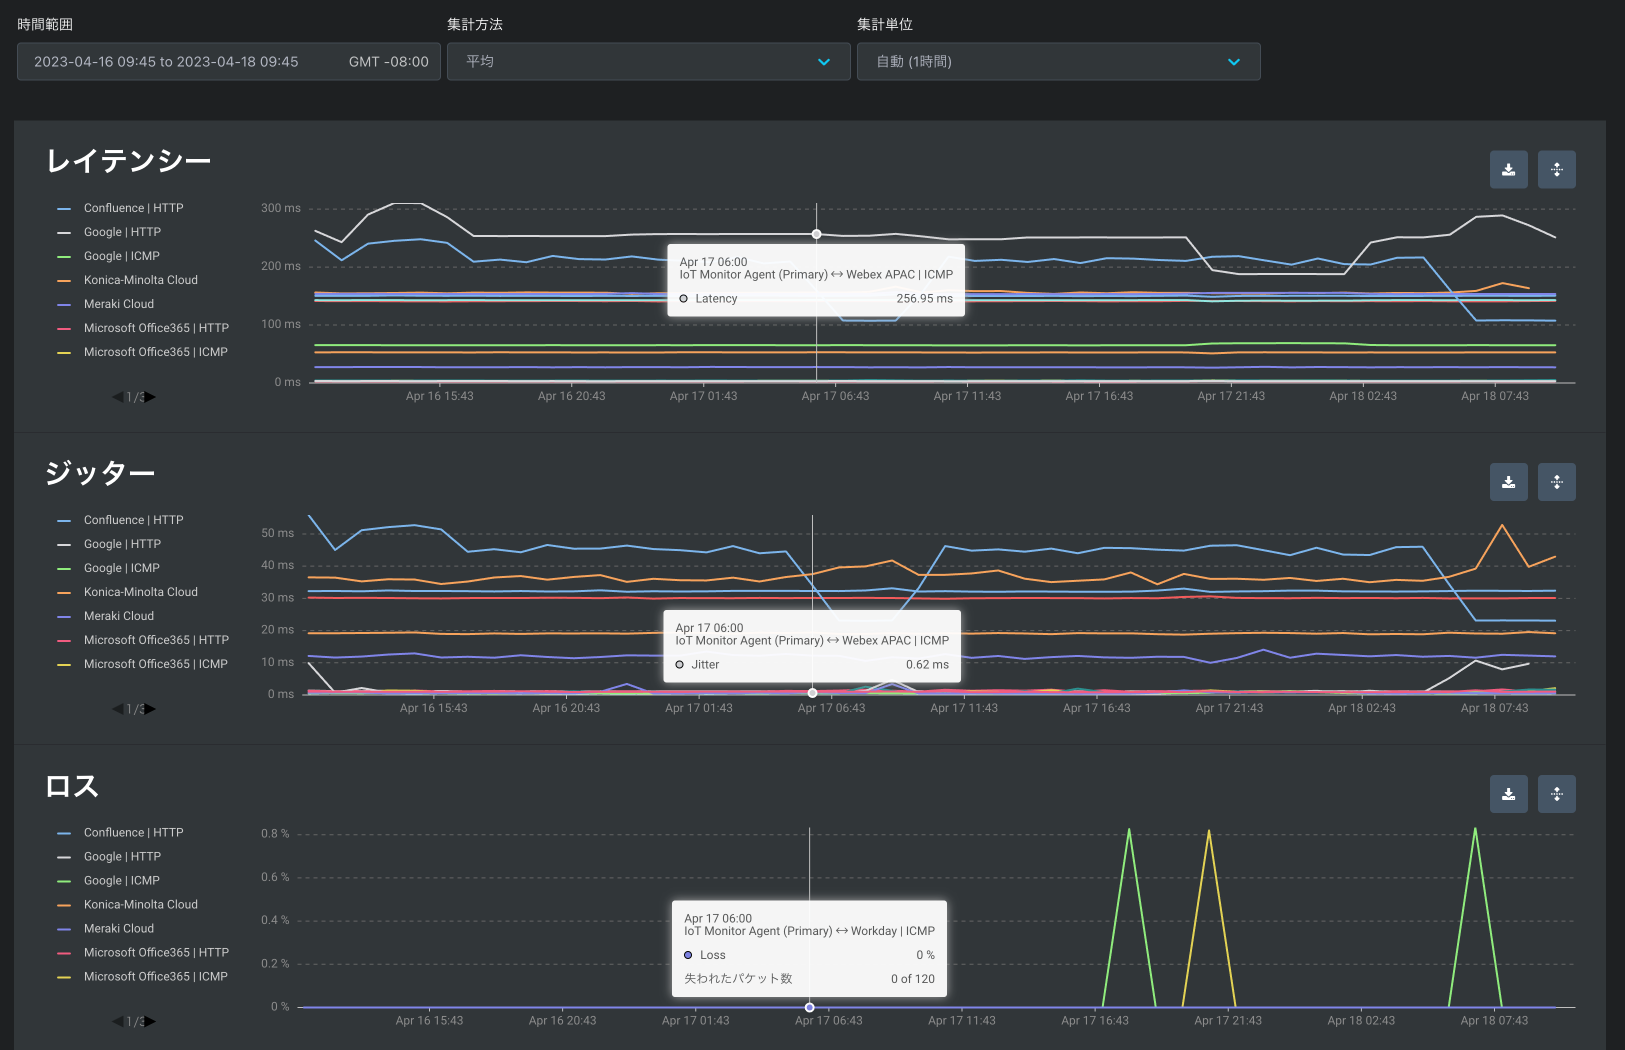Expand the ロス chart vertically
This screenshot has height=1050, width=1625.
pyautogui.click(x=1556, y=794)
